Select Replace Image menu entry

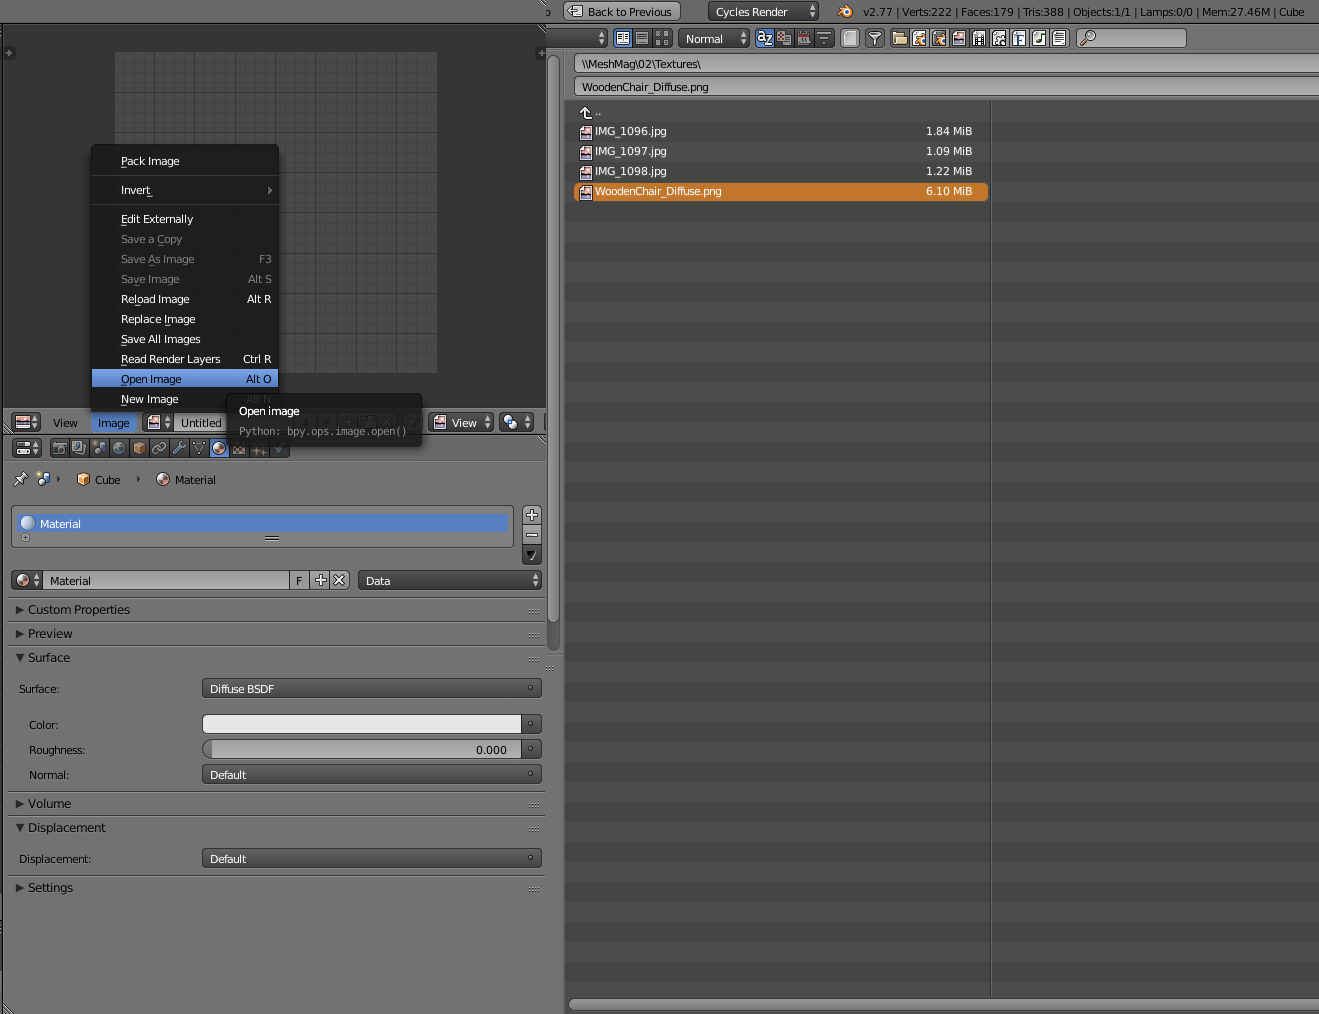pyautogui.click(x=158, y=319)
